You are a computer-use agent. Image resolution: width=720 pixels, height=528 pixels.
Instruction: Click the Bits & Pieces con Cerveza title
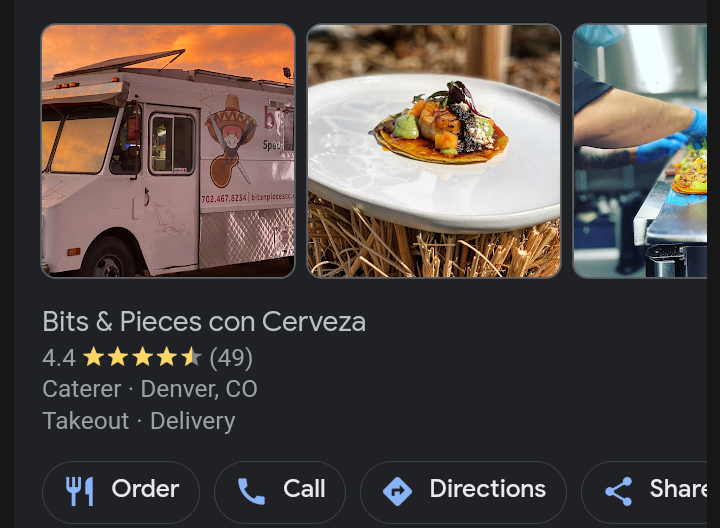(204, 321)
